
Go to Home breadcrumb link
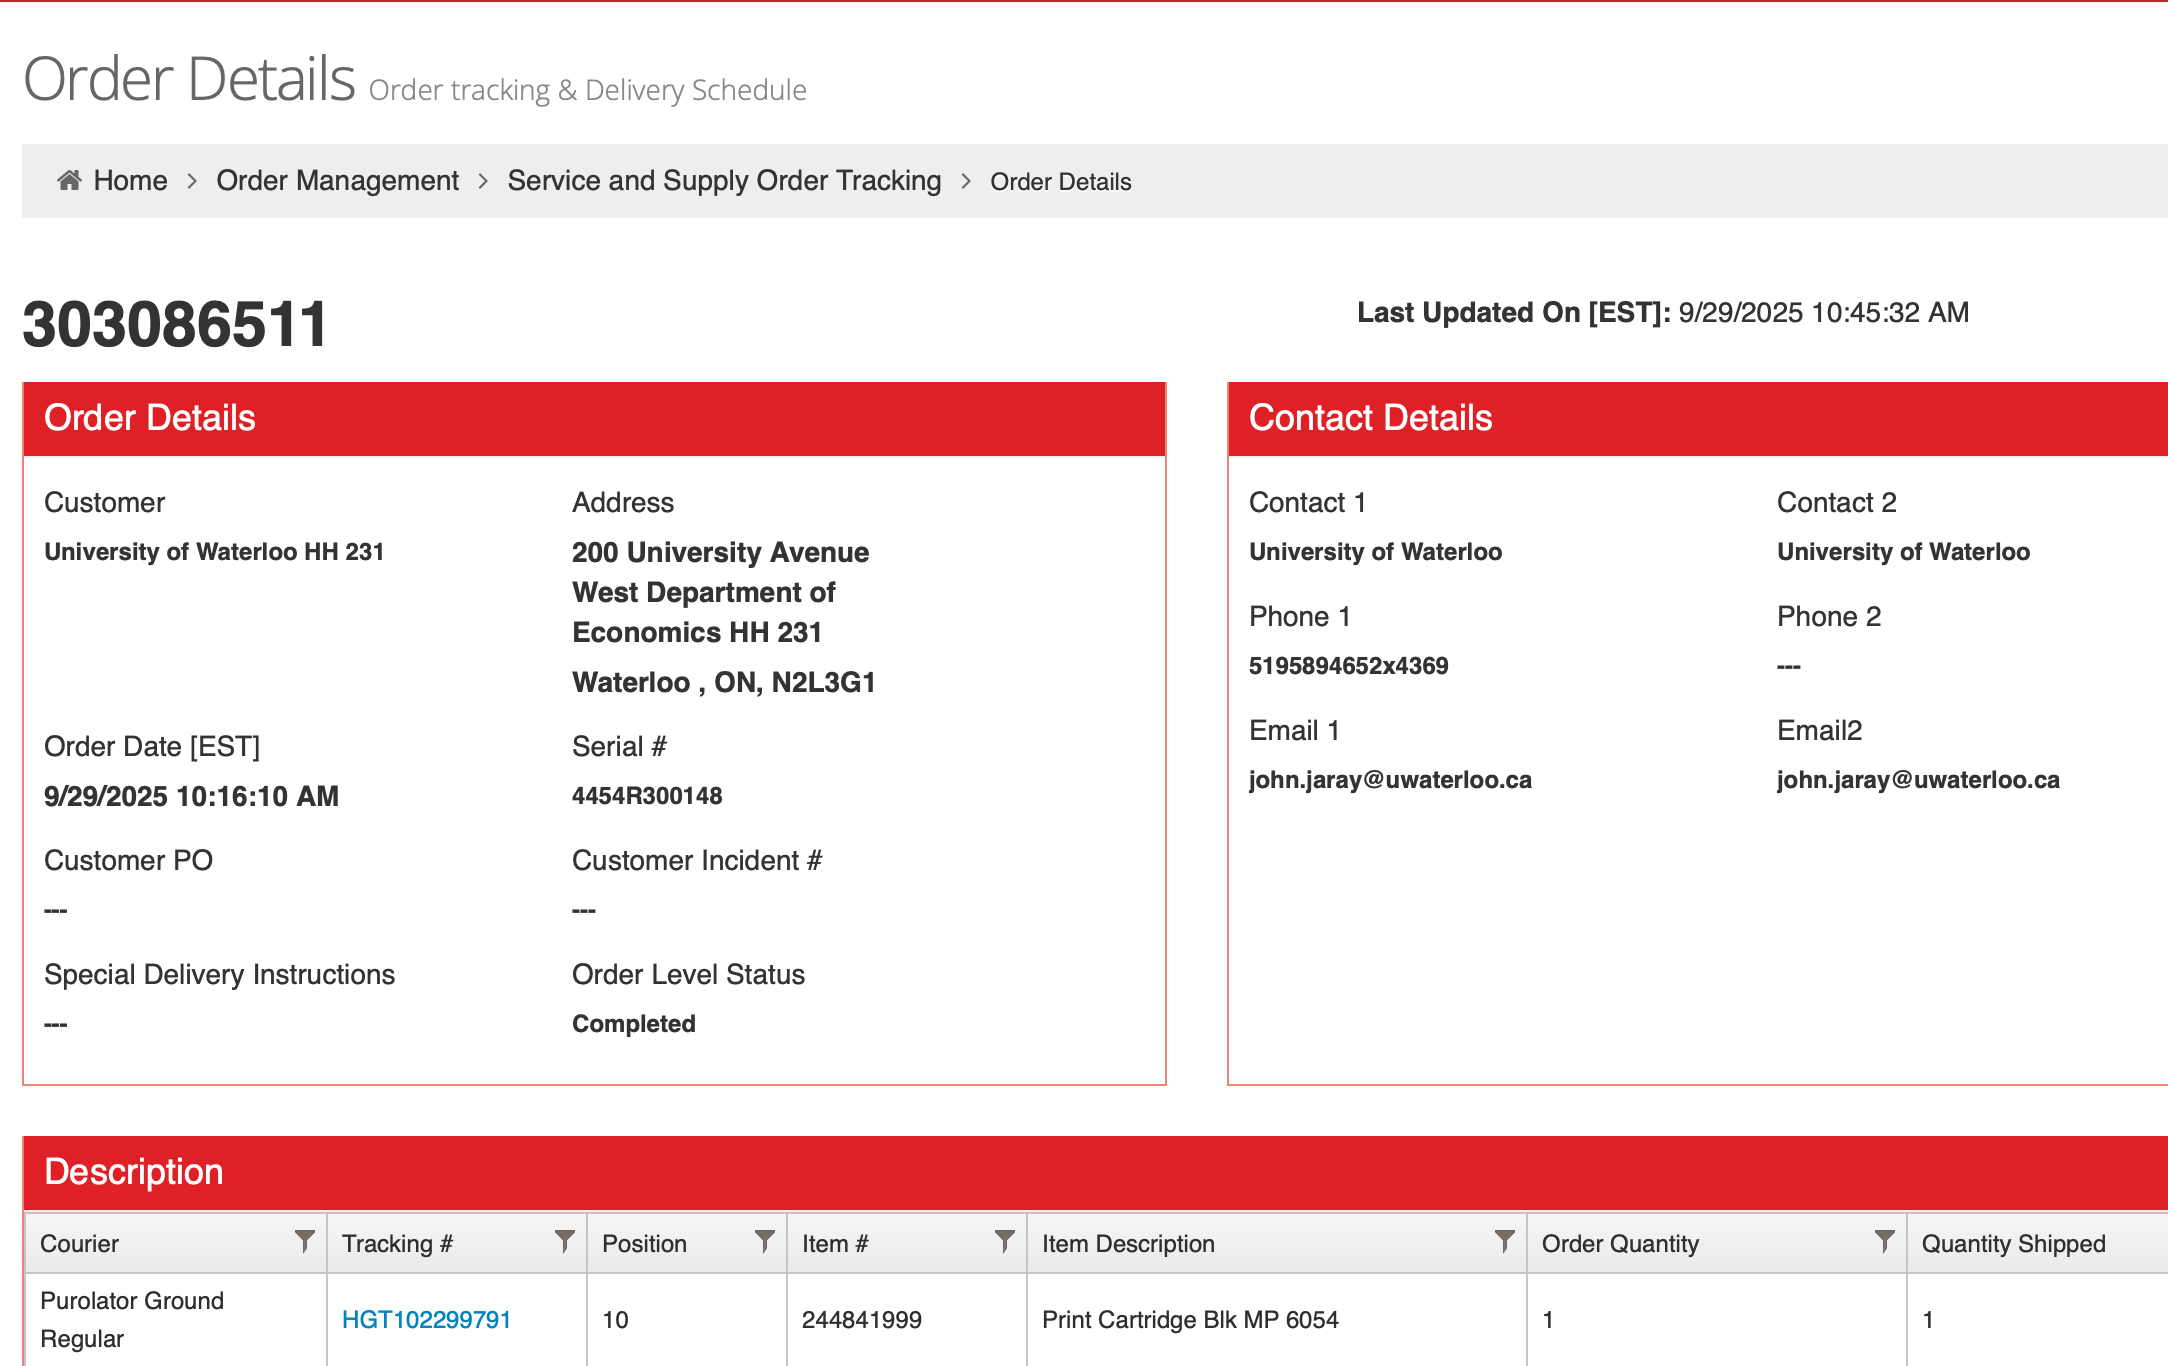click(130, 181)
